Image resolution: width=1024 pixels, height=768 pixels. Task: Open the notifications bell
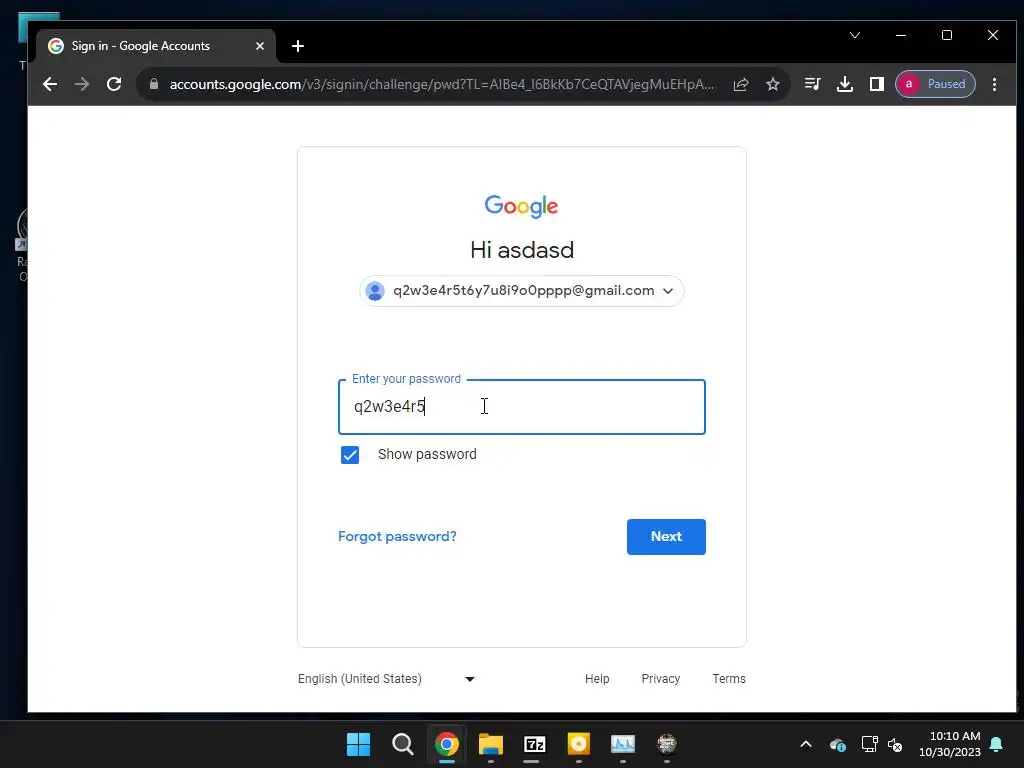[x=997, y=744]
